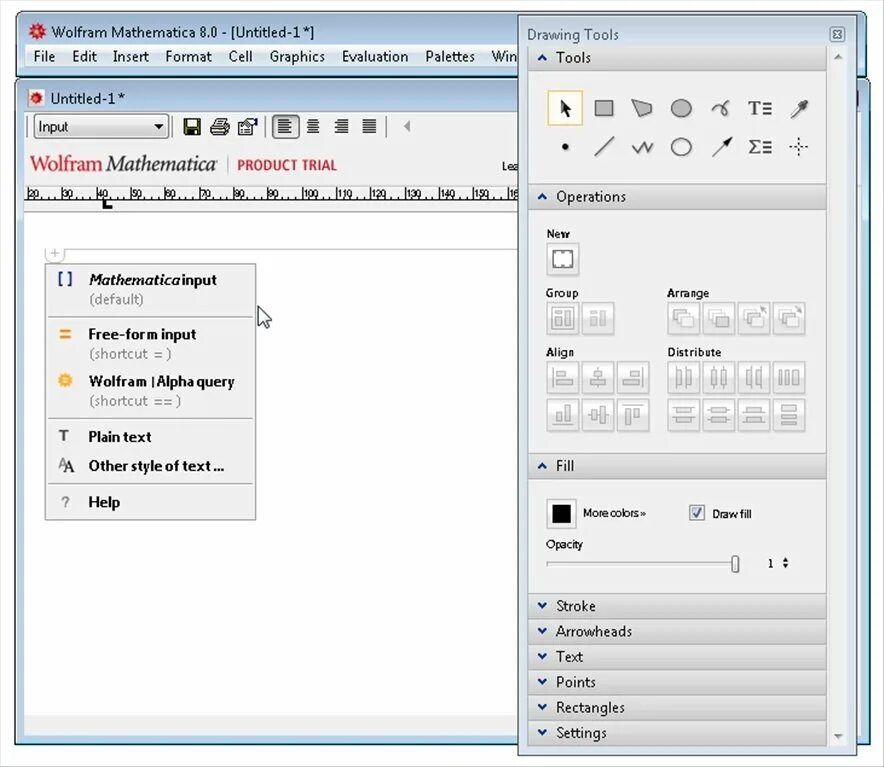Expand the Text section

pos(677,656)
